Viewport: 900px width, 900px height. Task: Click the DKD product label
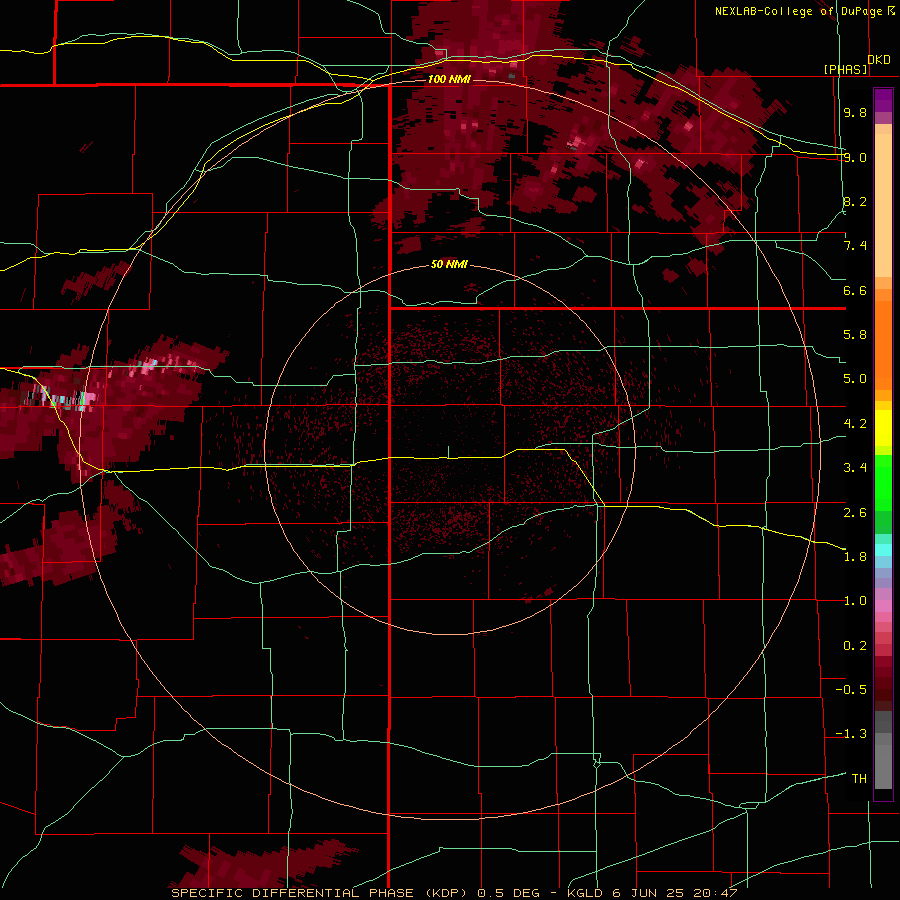click(879, 60)
